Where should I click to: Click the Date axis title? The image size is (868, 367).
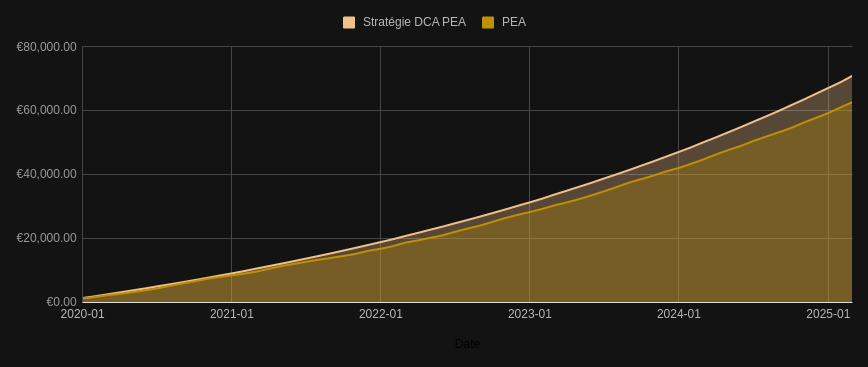(x=467, y=344)
